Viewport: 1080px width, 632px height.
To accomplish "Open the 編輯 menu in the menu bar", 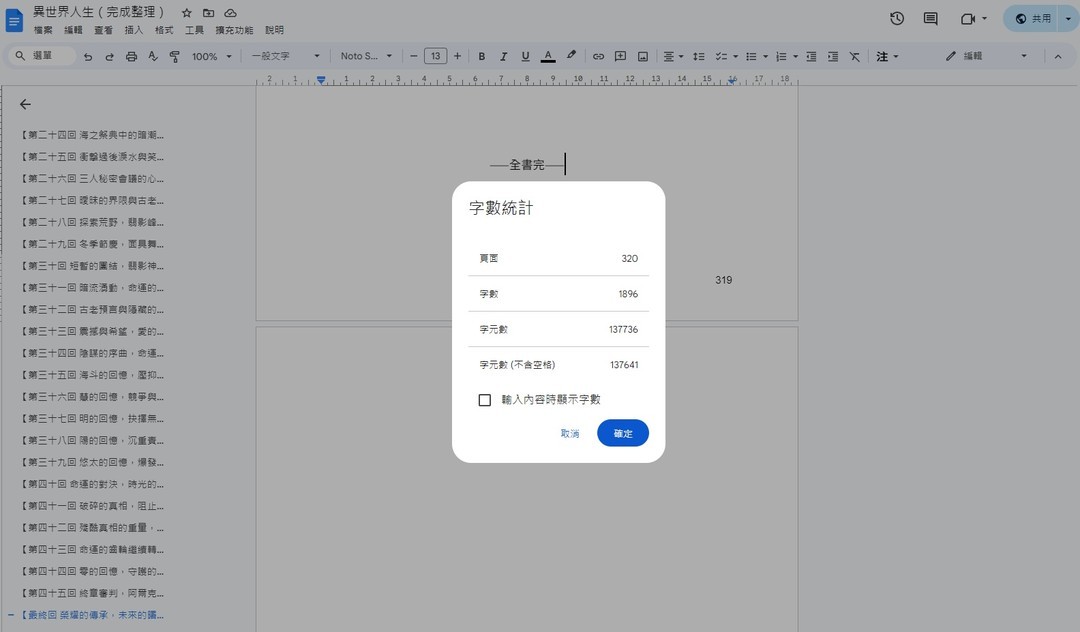I will (73, 30).
